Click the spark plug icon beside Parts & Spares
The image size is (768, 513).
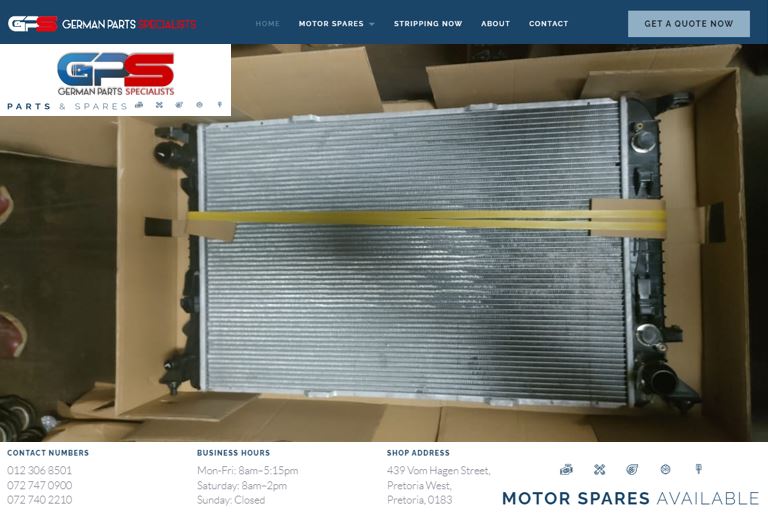pyautogui.click(x=219, y=105)
